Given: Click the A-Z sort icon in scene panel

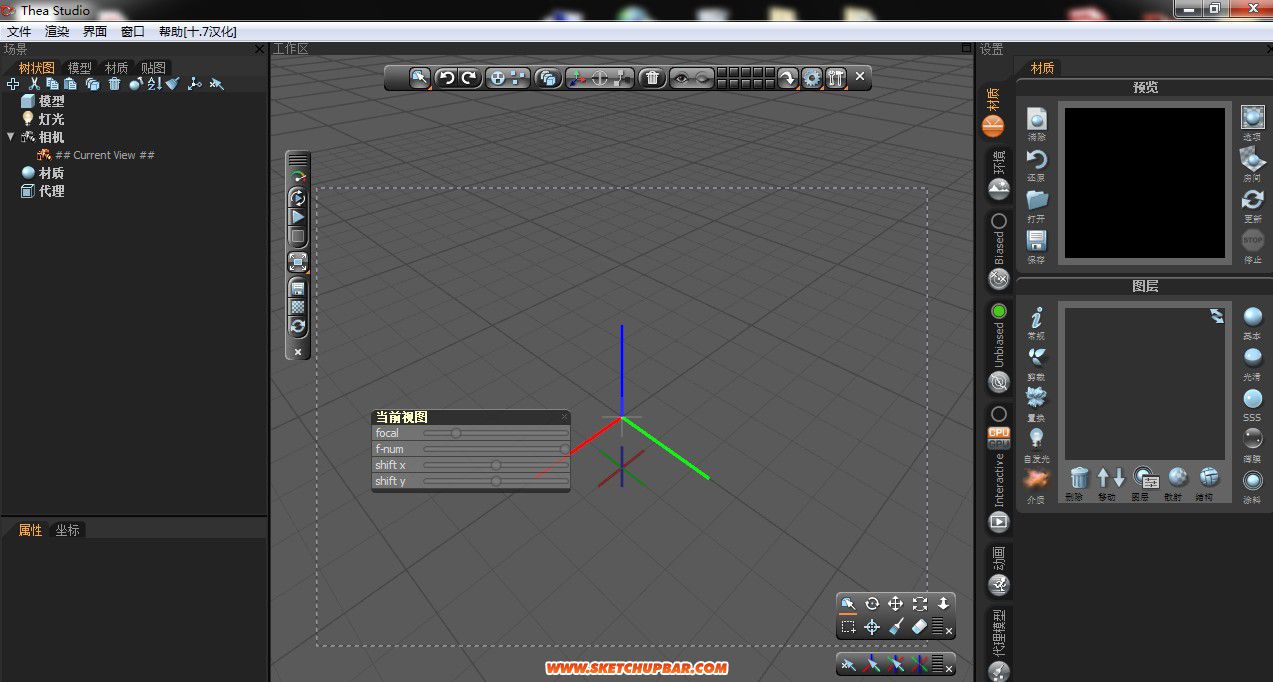Looking at the screenshot, I should (x=154, y=84).
